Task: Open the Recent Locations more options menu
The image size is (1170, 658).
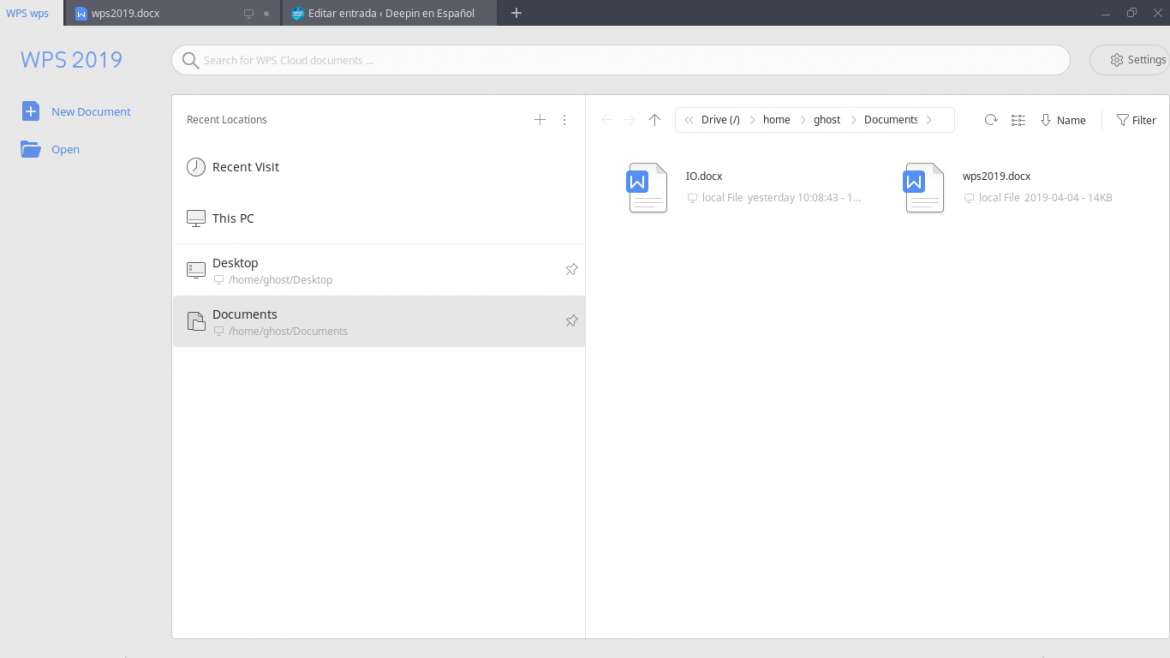Action: pos(564,119)
